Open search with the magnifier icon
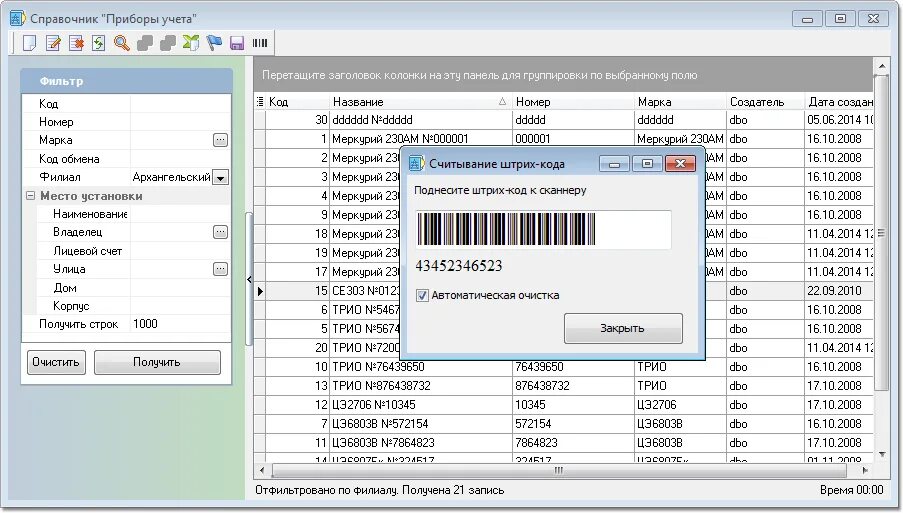This screenshot has width=903, height=513. tap(122, 43)
